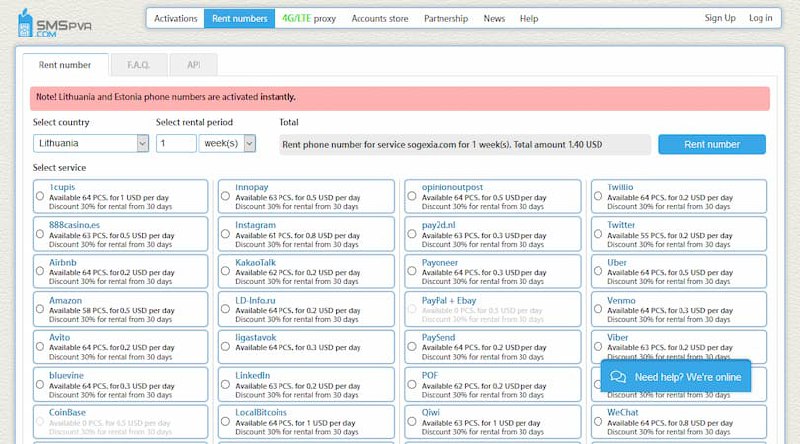800x444 pixels.
Task: Select the Airbnb service radio button
Action: [40, 271]
